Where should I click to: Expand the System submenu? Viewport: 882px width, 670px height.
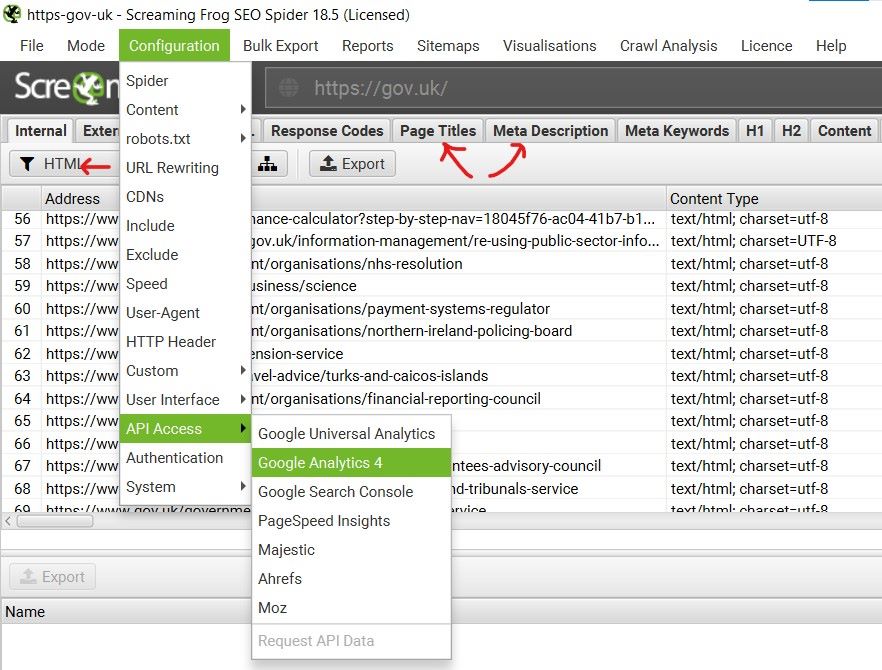(149, 486)
